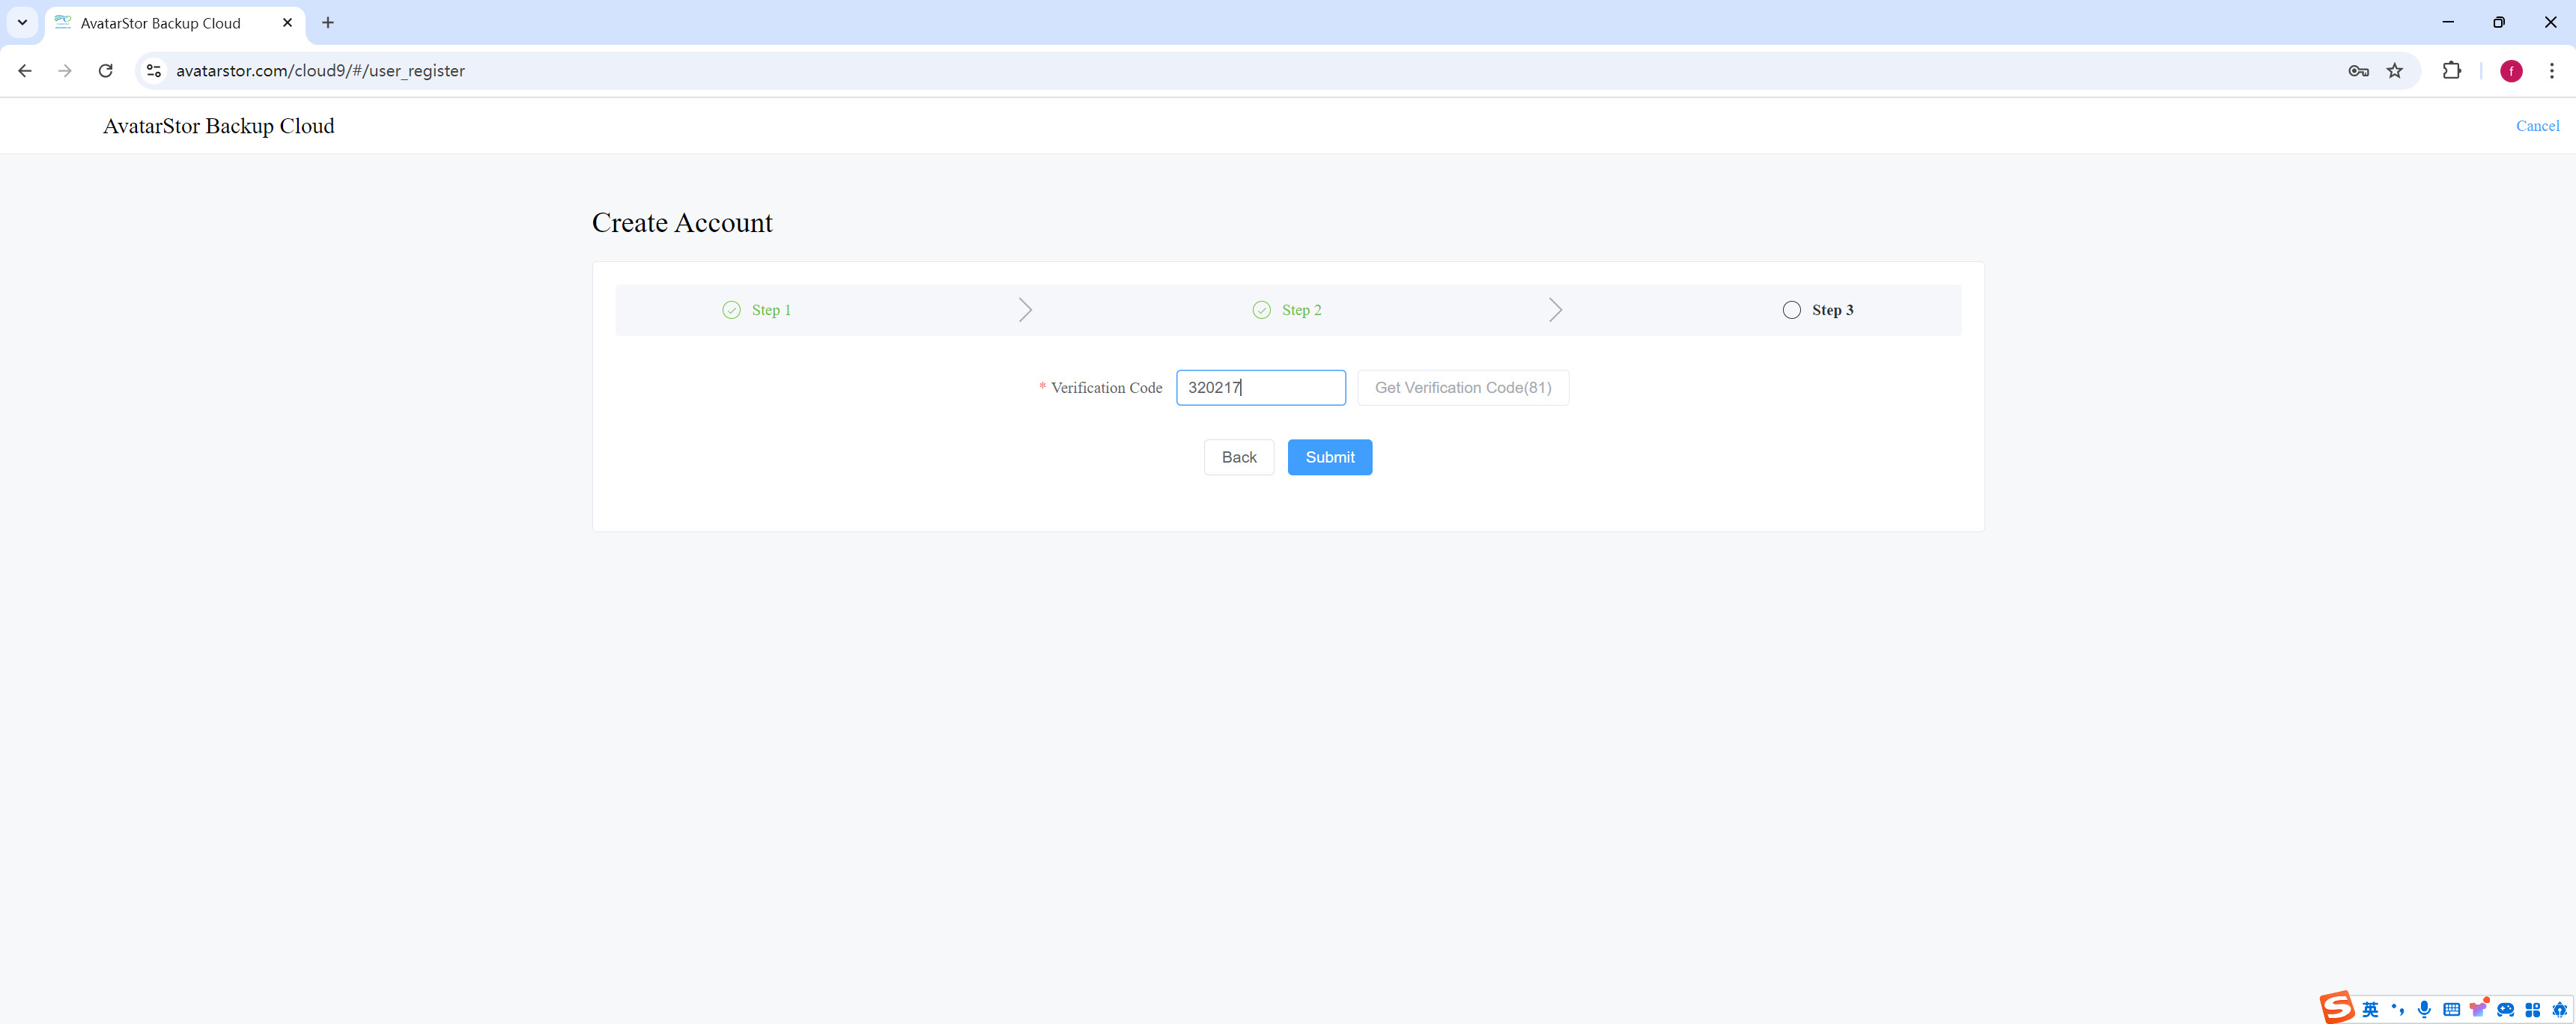Click the Sogou voice input microphone
Screen dimensions: 2576x1024
pos(2424,1010)
